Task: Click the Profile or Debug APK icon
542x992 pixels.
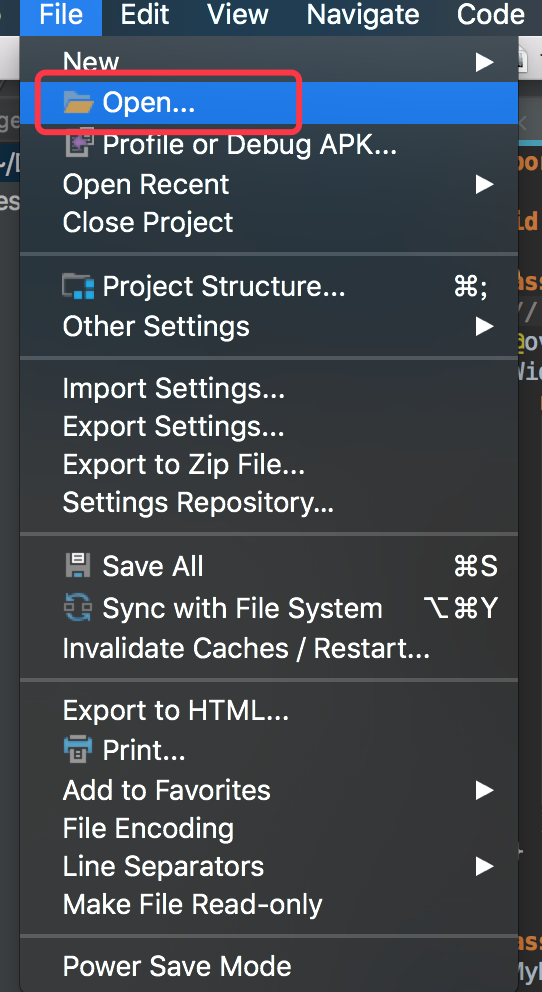Action: tap(79, 143)
